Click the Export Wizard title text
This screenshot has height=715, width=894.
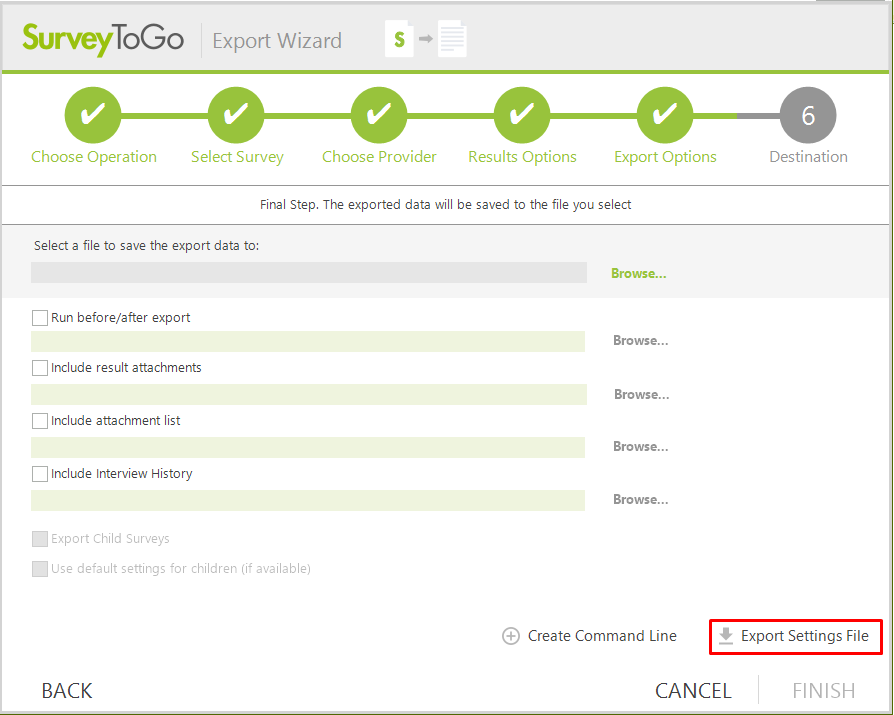pyautogui.click(x=277, y=41)
